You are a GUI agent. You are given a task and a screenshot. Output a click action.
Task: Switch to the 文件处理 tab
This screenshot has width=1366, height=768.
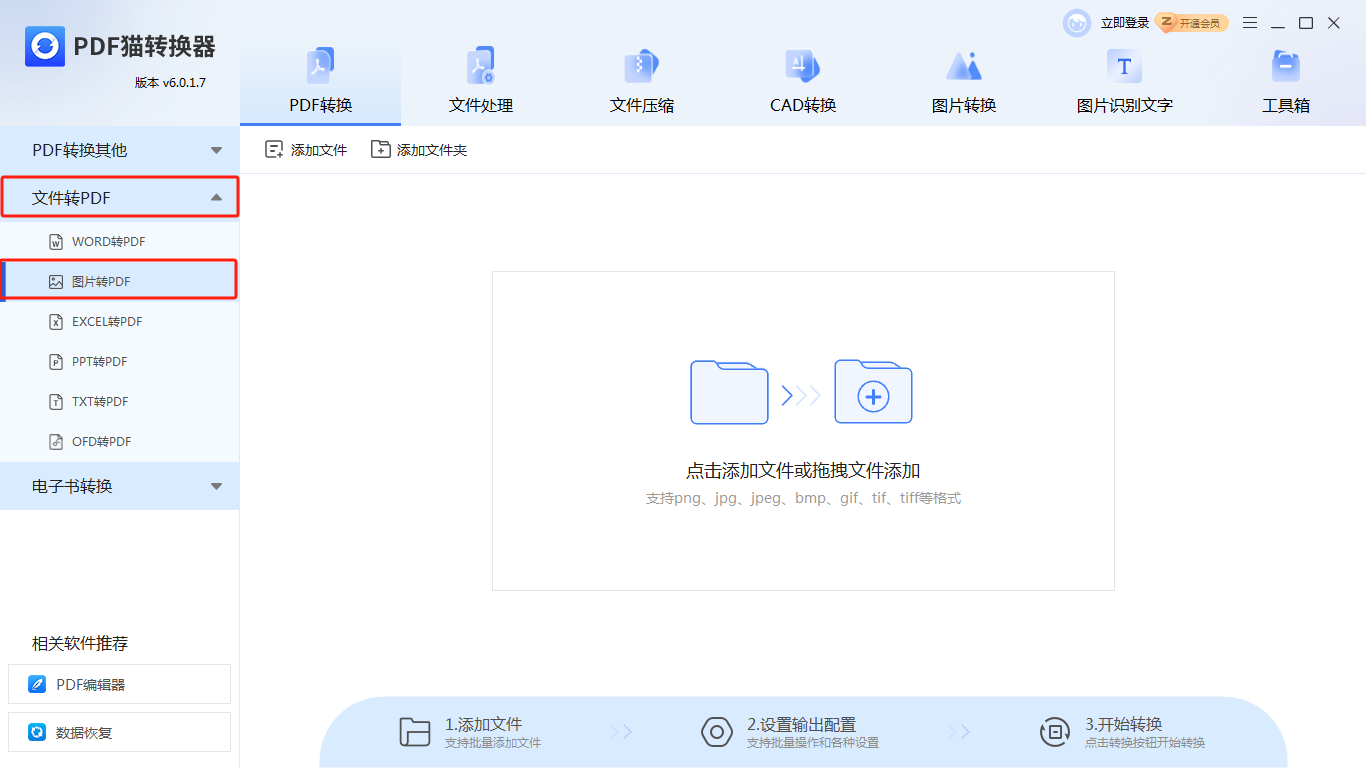(x=481, y=83)
